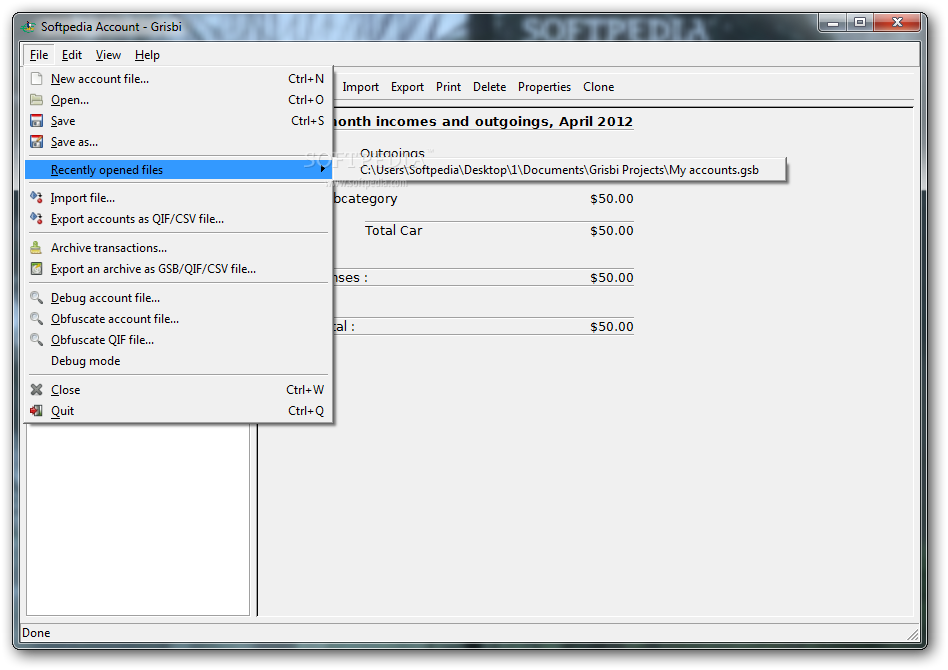The height and width of the screenshot is (670, 948).
Task: Choose Export accounts as QIF/CSV file...
Action: pyautogui.click(x=178, y=219)
